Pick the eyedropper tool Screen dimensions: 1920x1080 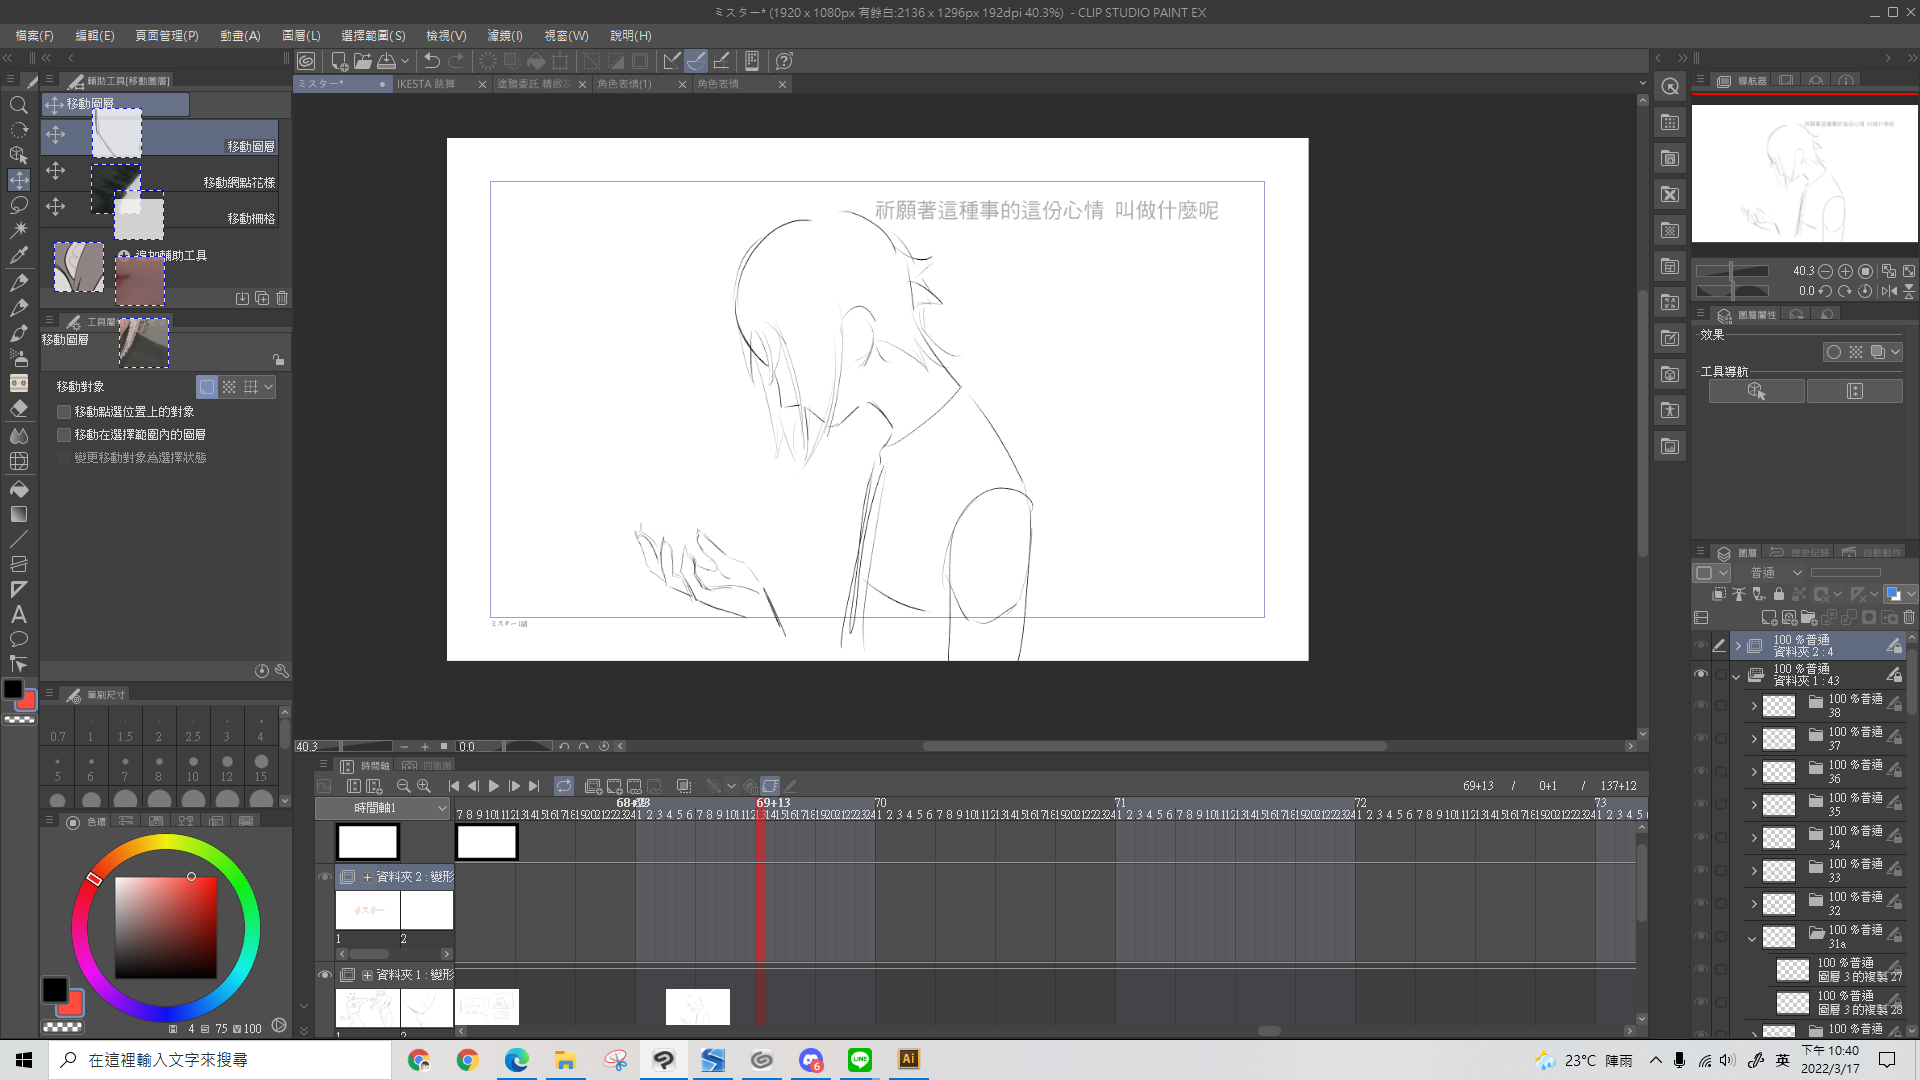(18, 255)
